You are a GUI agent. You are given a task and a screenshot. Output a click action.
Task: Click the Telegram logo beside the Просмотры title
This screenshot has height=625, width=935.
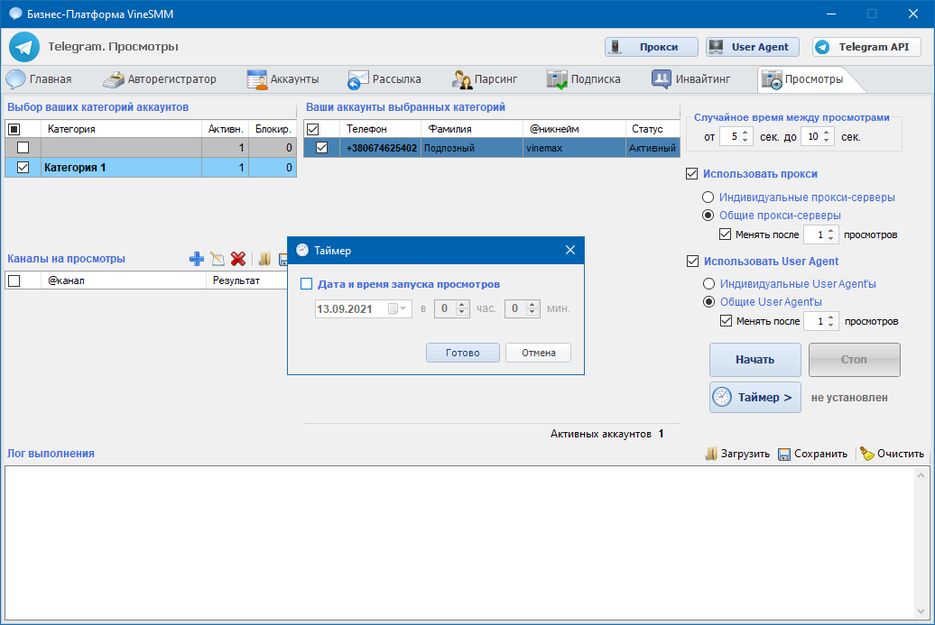(x=24, y=47)
